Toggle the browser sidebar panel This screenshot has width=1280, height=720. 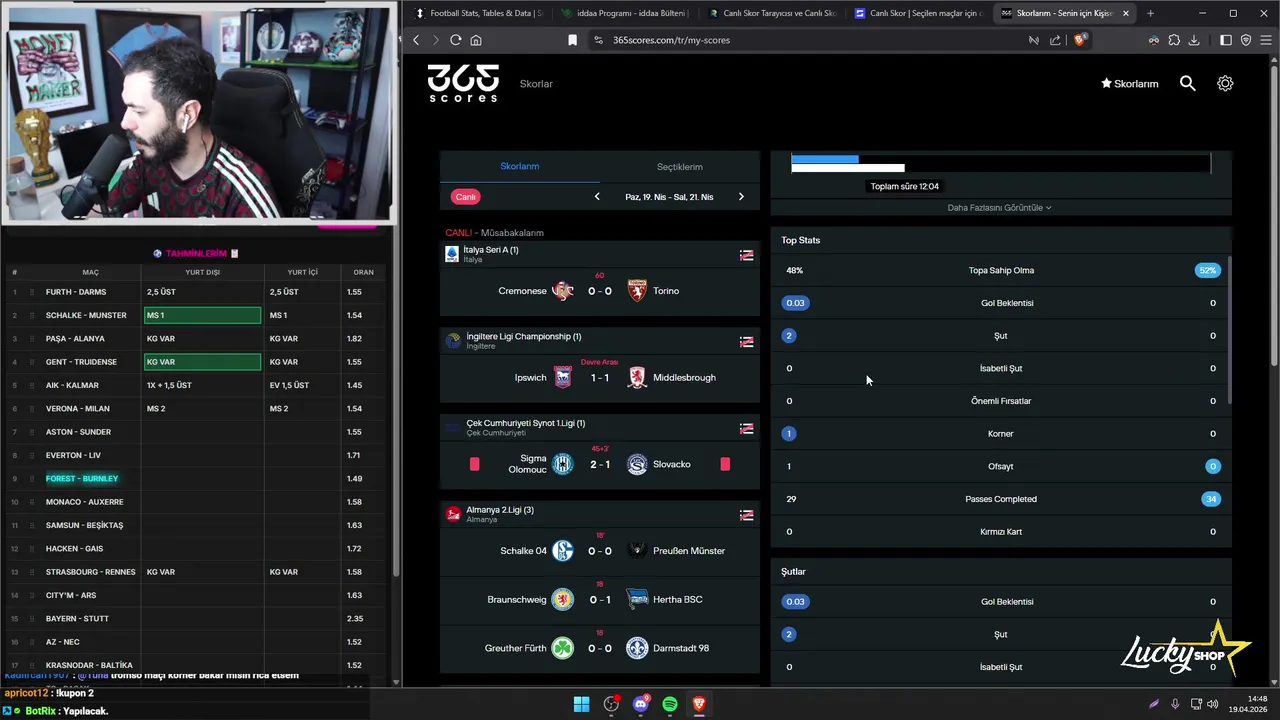tap(1226, 40)
